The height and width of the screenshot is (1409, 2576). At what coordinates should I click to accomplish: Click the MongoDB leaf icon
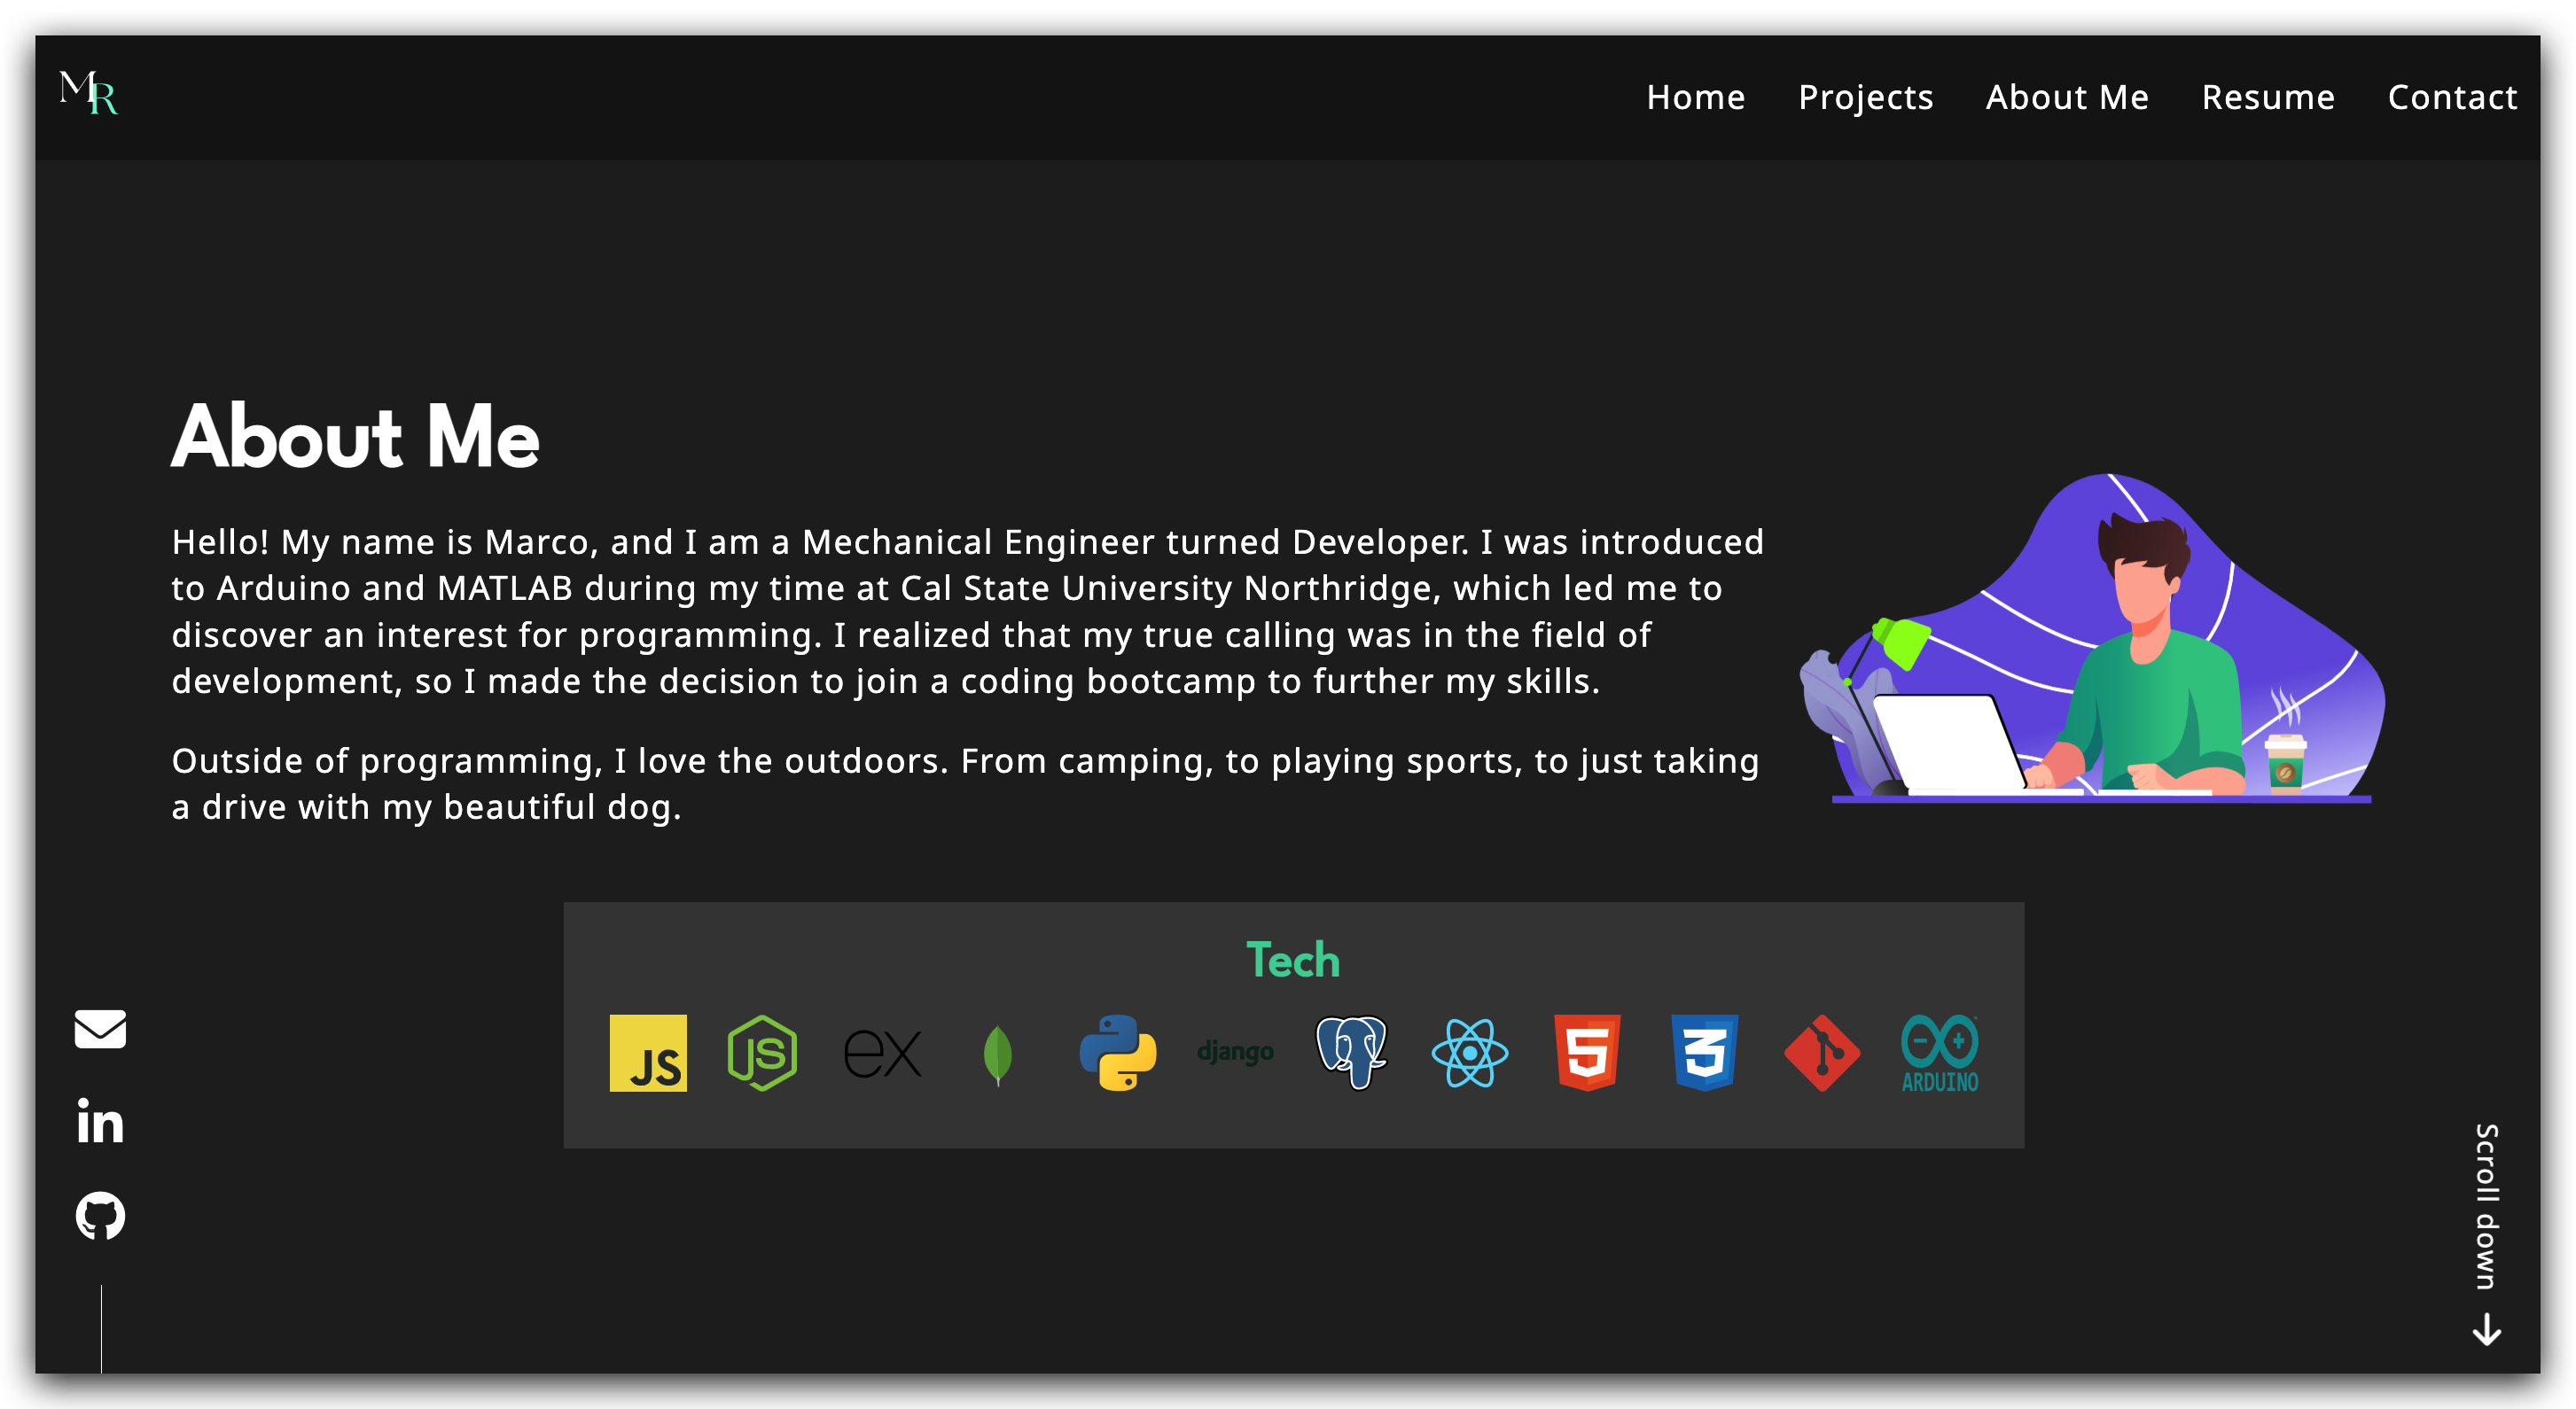click(998, 1054)
